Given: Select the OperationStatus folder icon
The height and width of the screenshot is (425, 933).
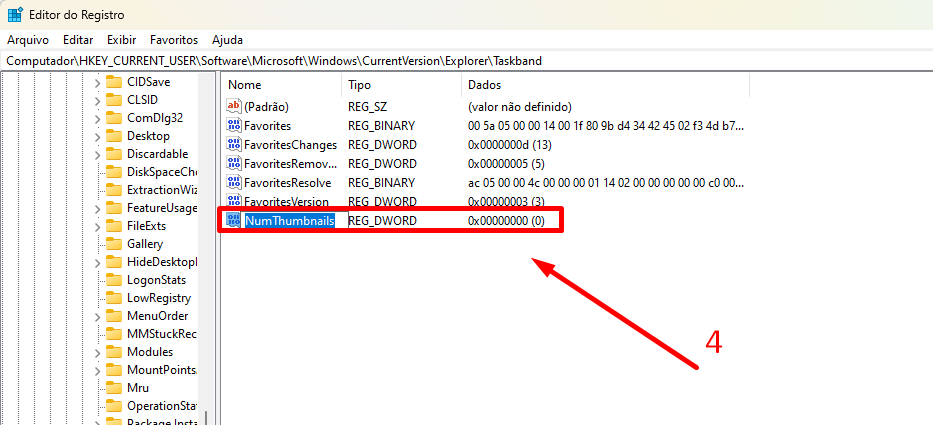Looking at the screenshot, I should coord(114,406).
